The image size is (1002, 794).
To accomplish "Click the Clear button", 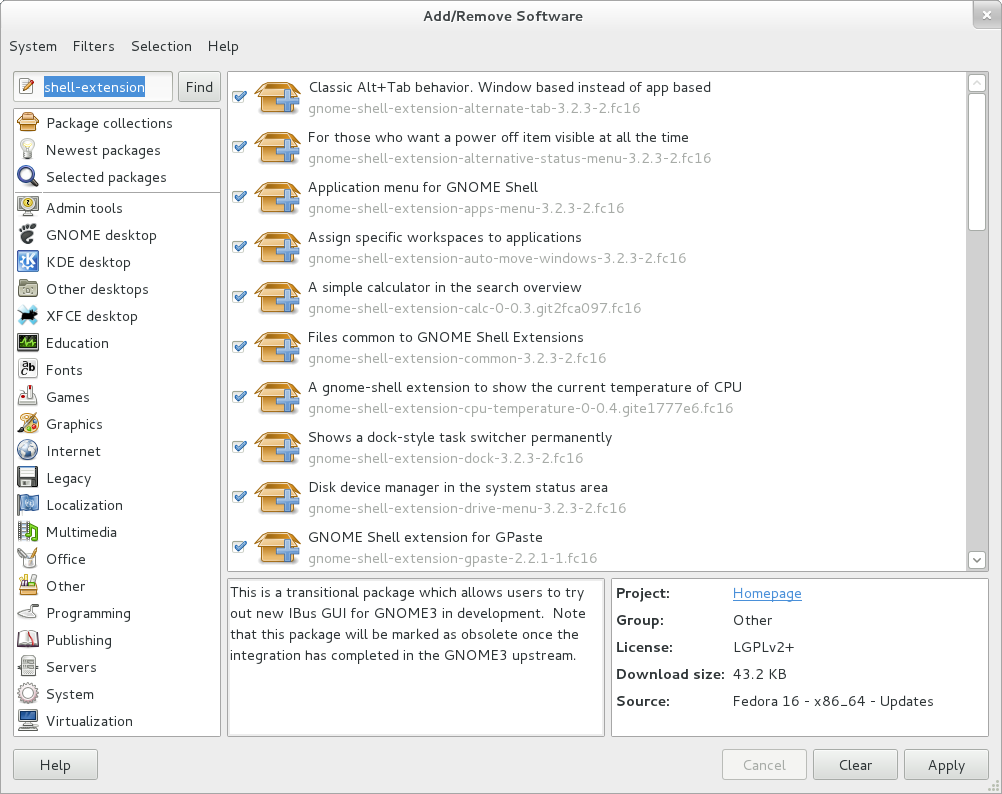I will (x=855, y=765).
